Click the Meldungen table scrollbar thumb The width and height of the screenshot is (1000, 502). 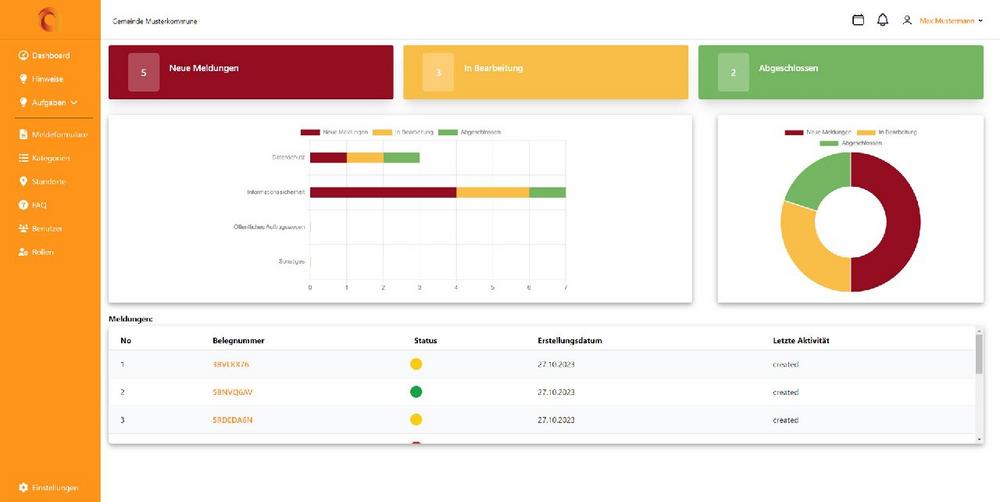[979, 354]
